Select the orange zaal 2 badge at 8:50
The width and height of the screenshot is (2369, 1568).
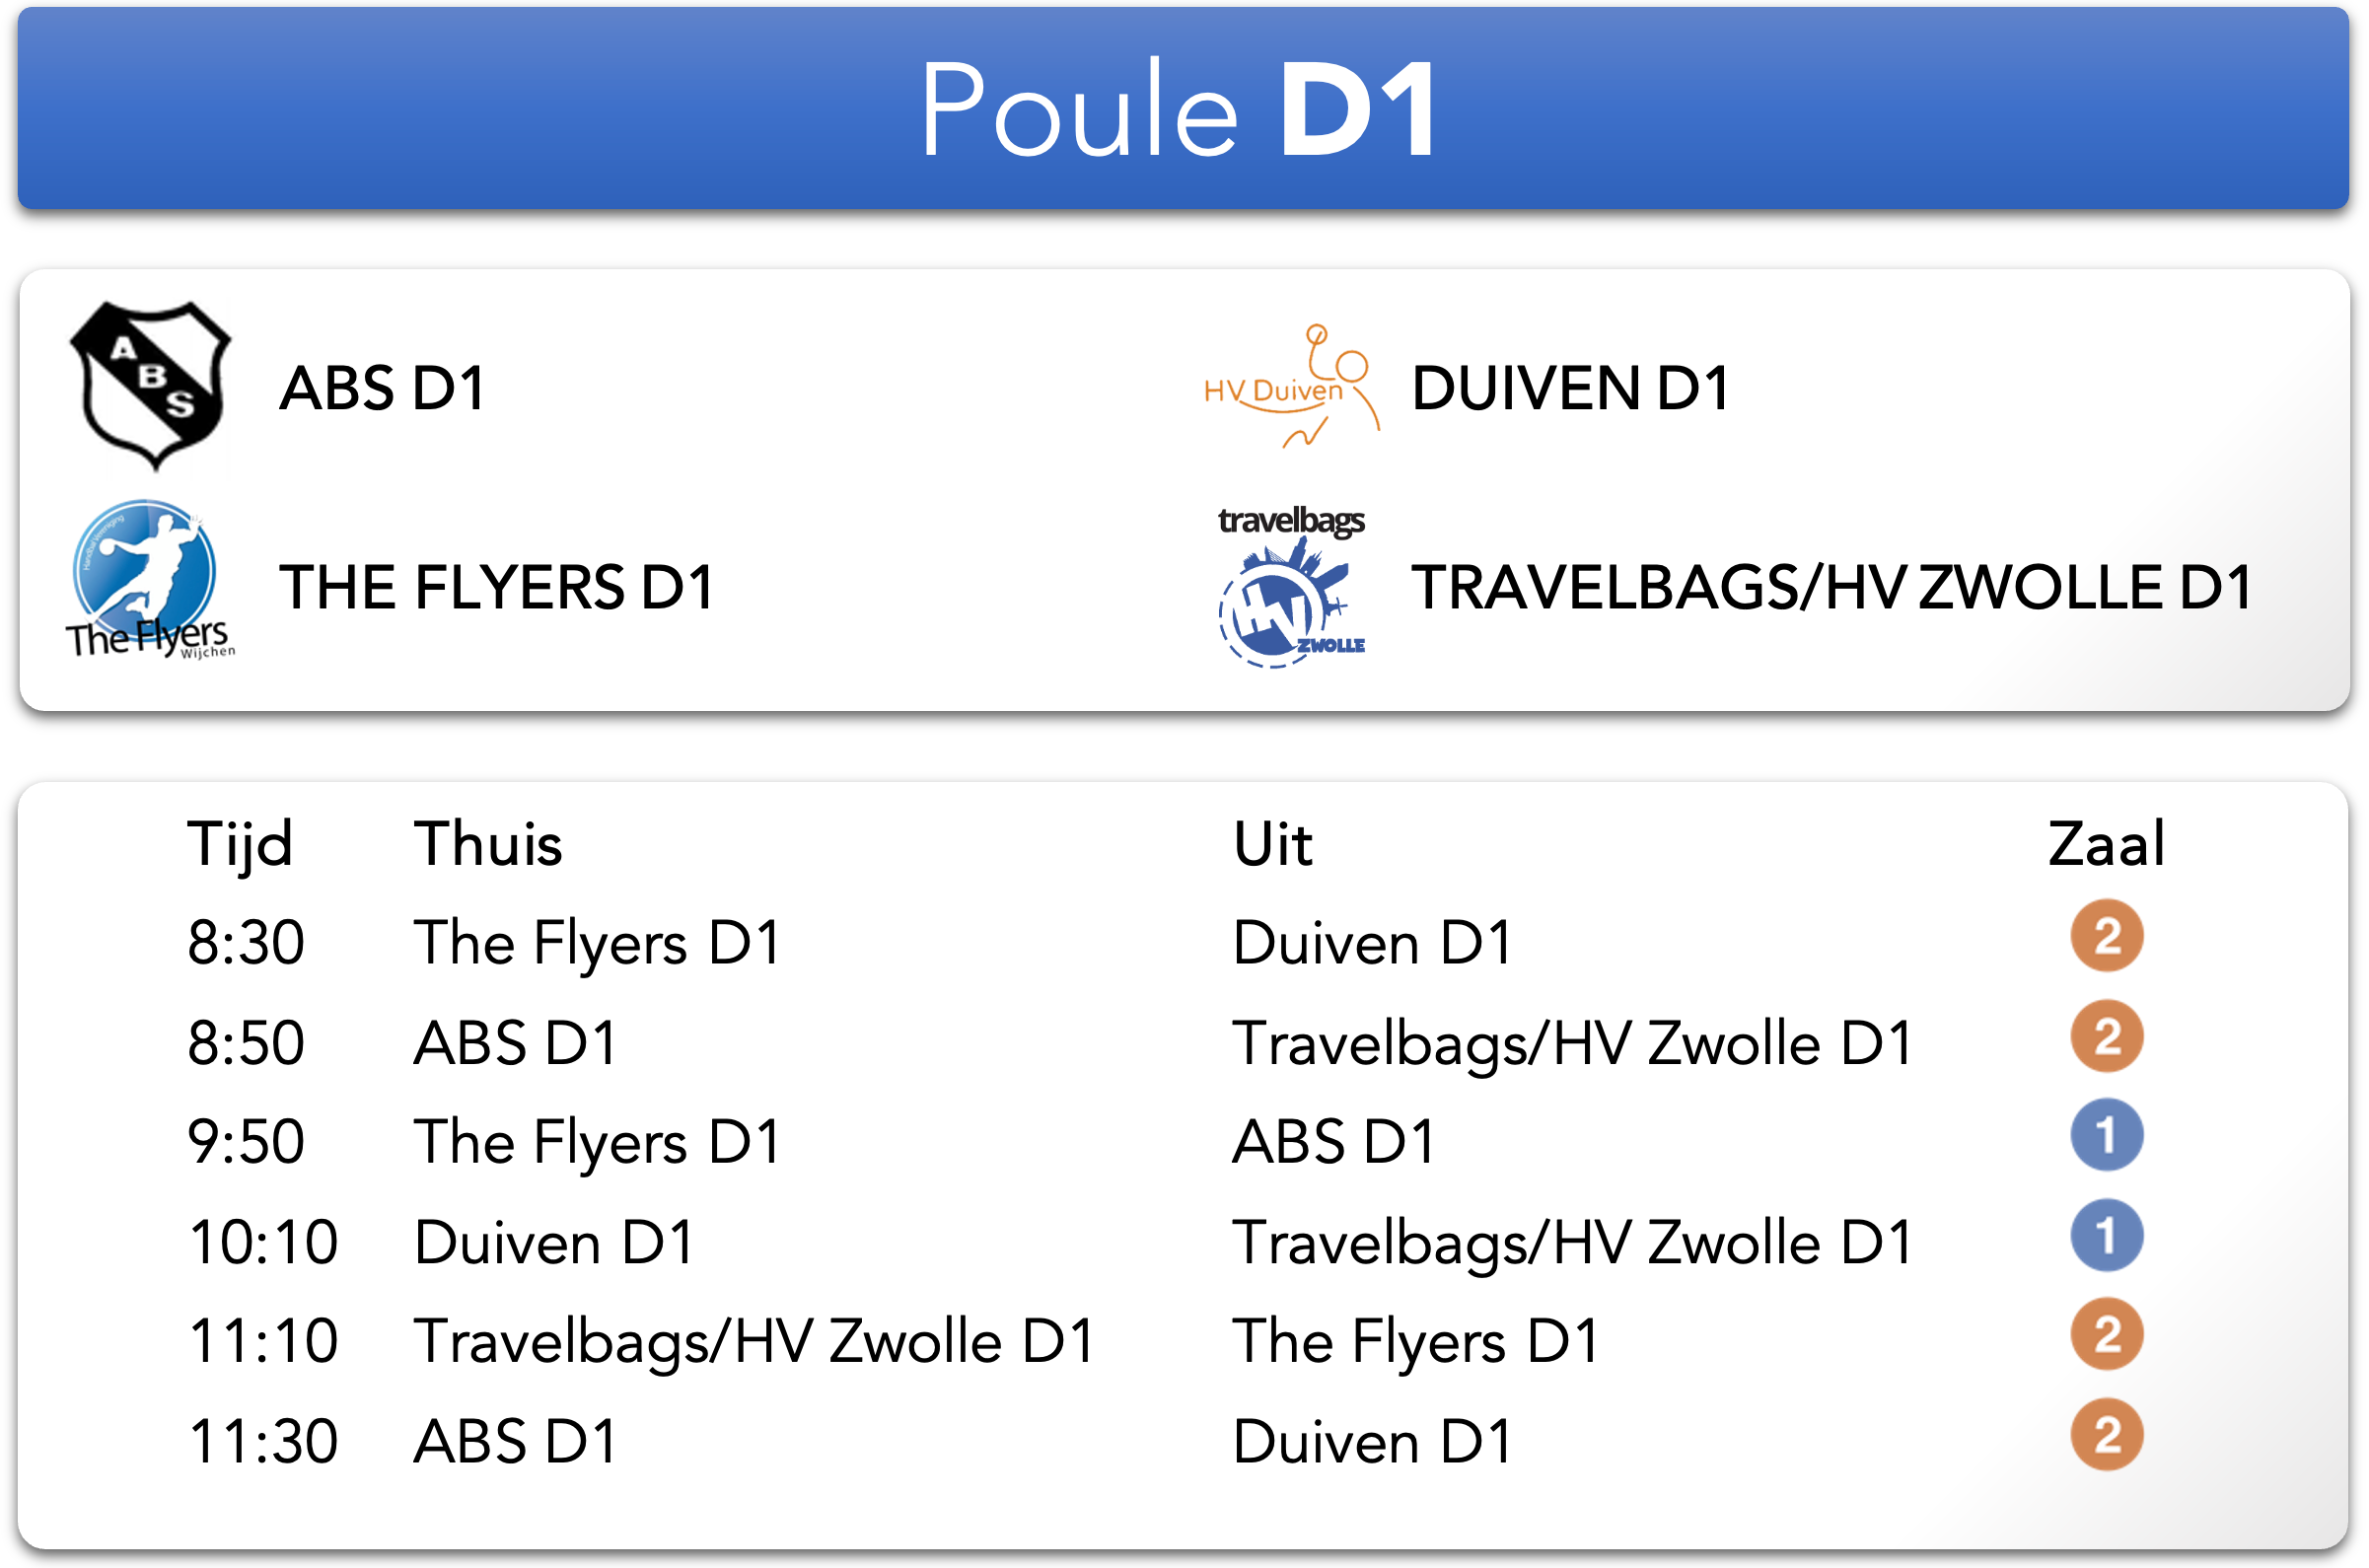point(2106,1037)
